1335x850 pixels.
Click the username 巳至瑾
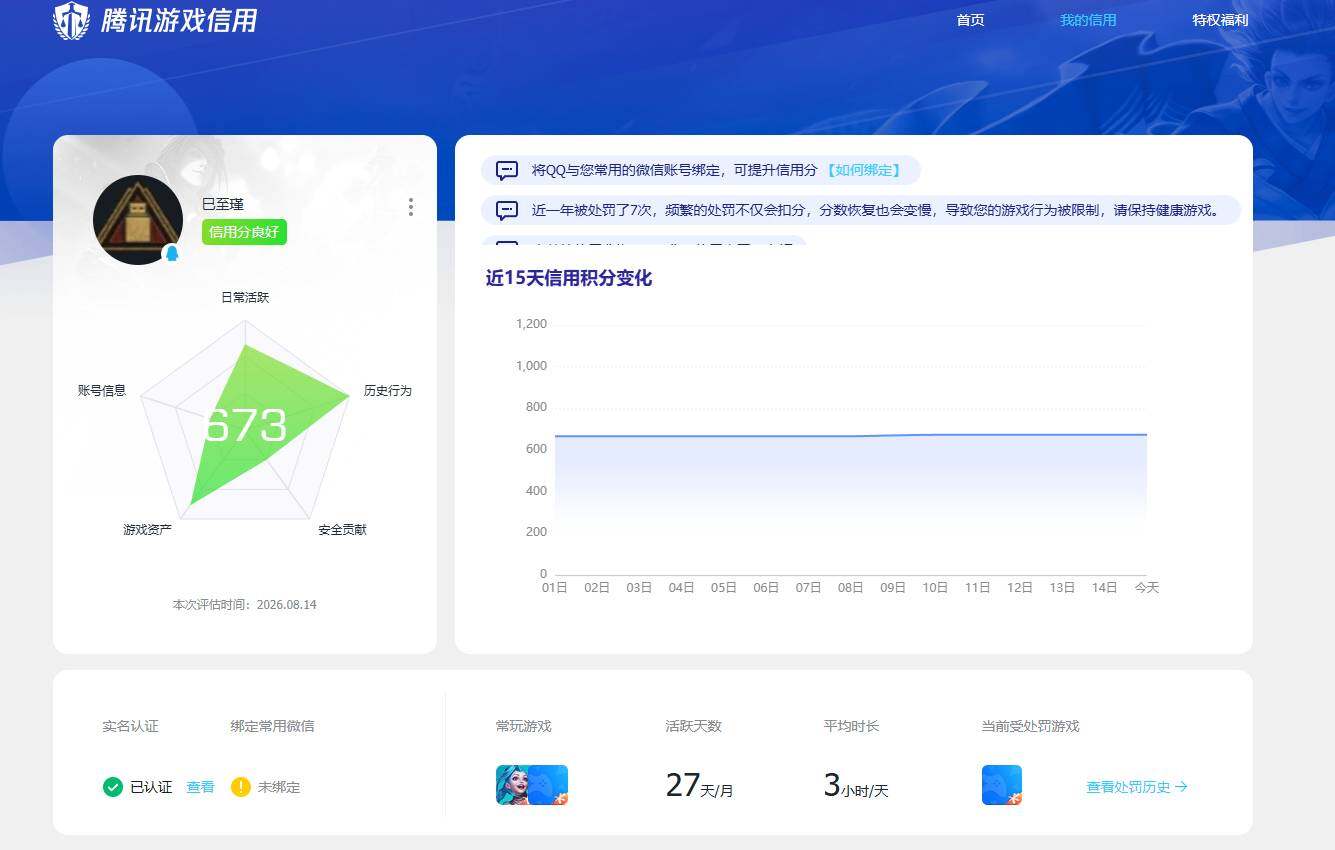click(x=223, y=204)
